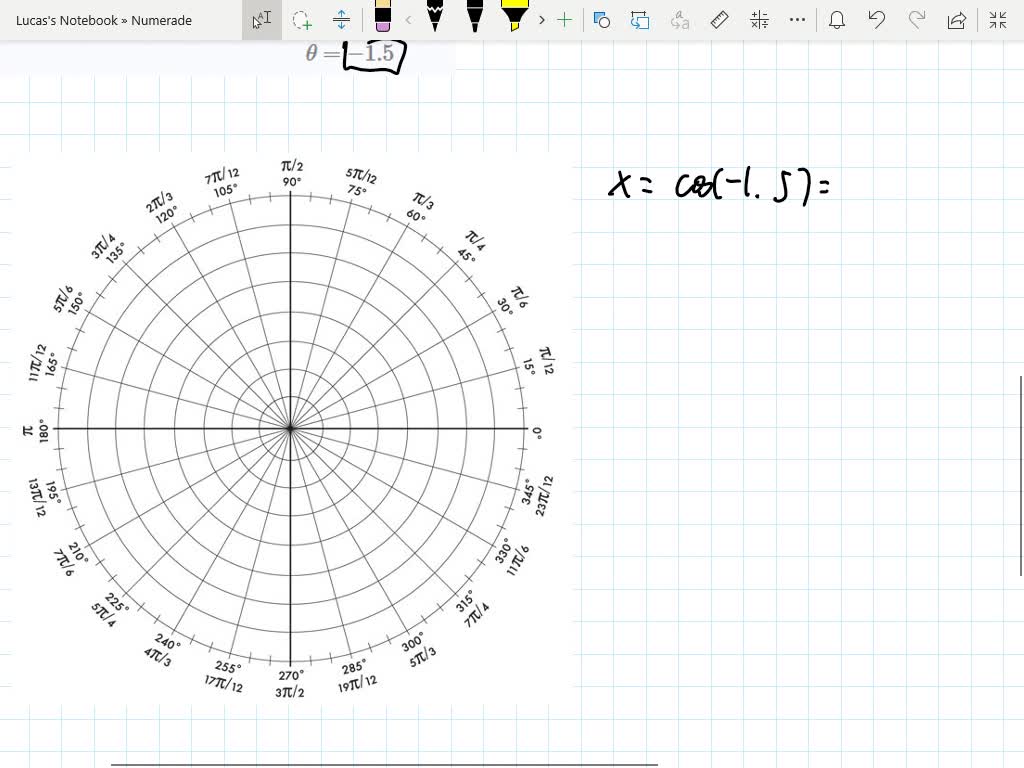Open the ellipsis overflow menu
Image resolution: width=1024 pixels, height=768 pixels.
795,20
